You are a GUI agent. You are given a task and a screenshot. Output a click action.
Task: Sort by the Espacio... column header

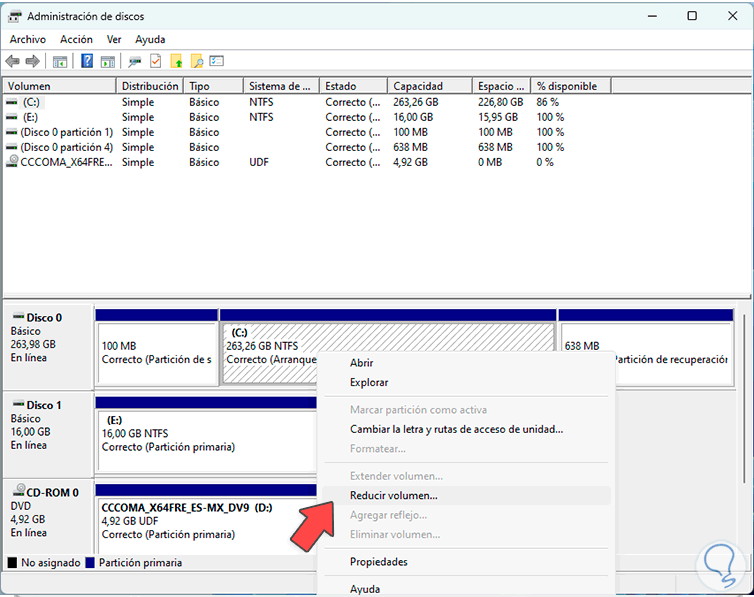coord(501,86)
